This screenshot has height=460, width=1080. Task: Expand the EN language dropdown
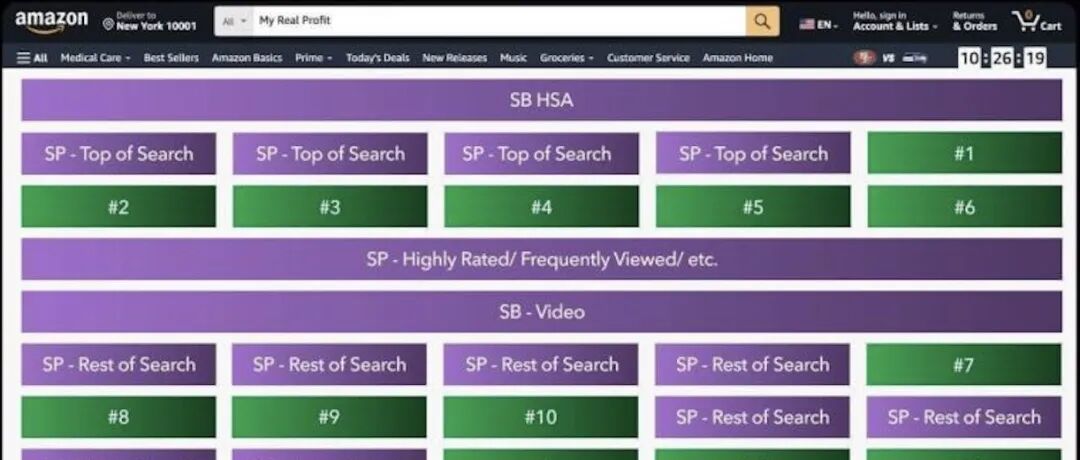pyautogui.click(x=827, y=25)
